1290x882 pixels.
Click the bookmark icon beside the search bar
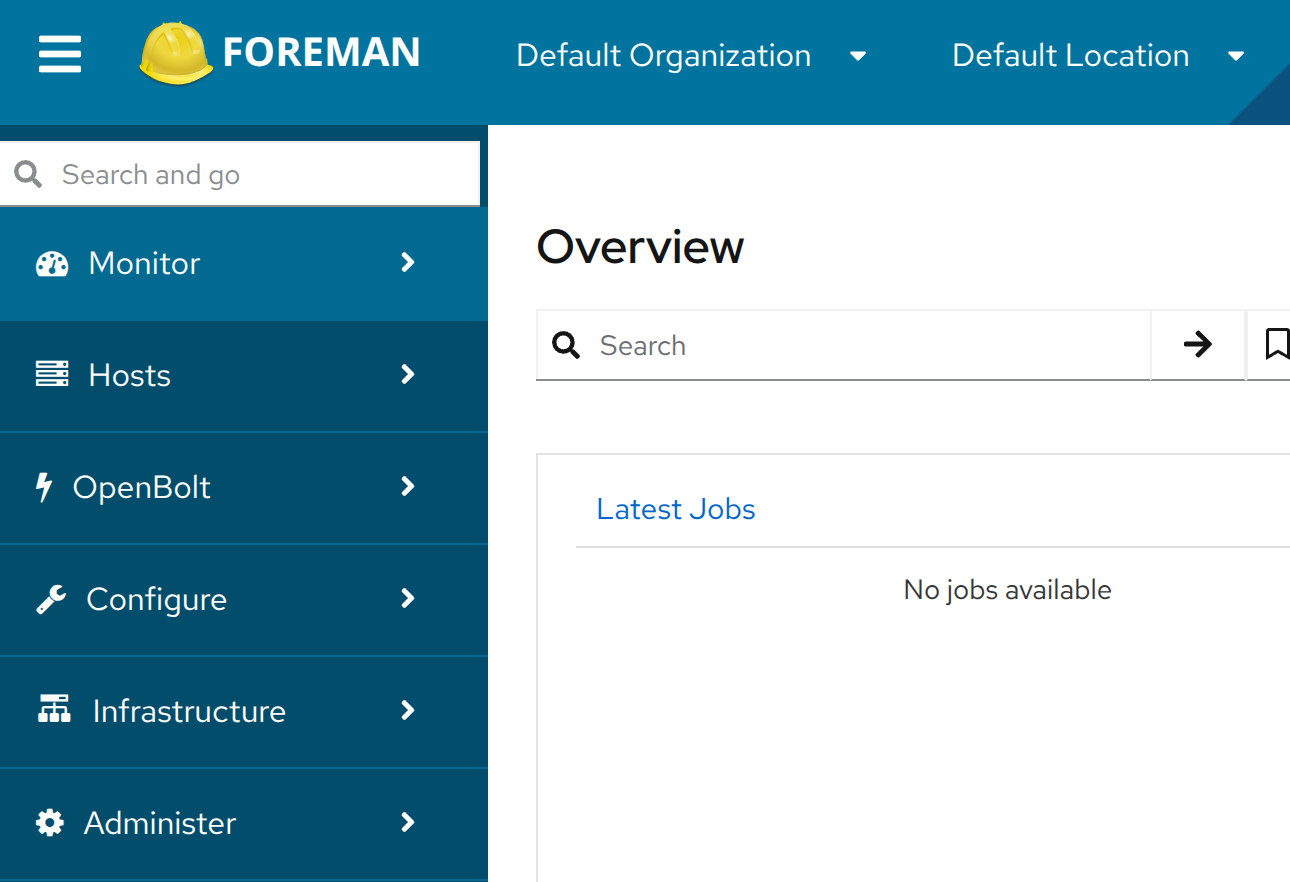[1277, 344]
